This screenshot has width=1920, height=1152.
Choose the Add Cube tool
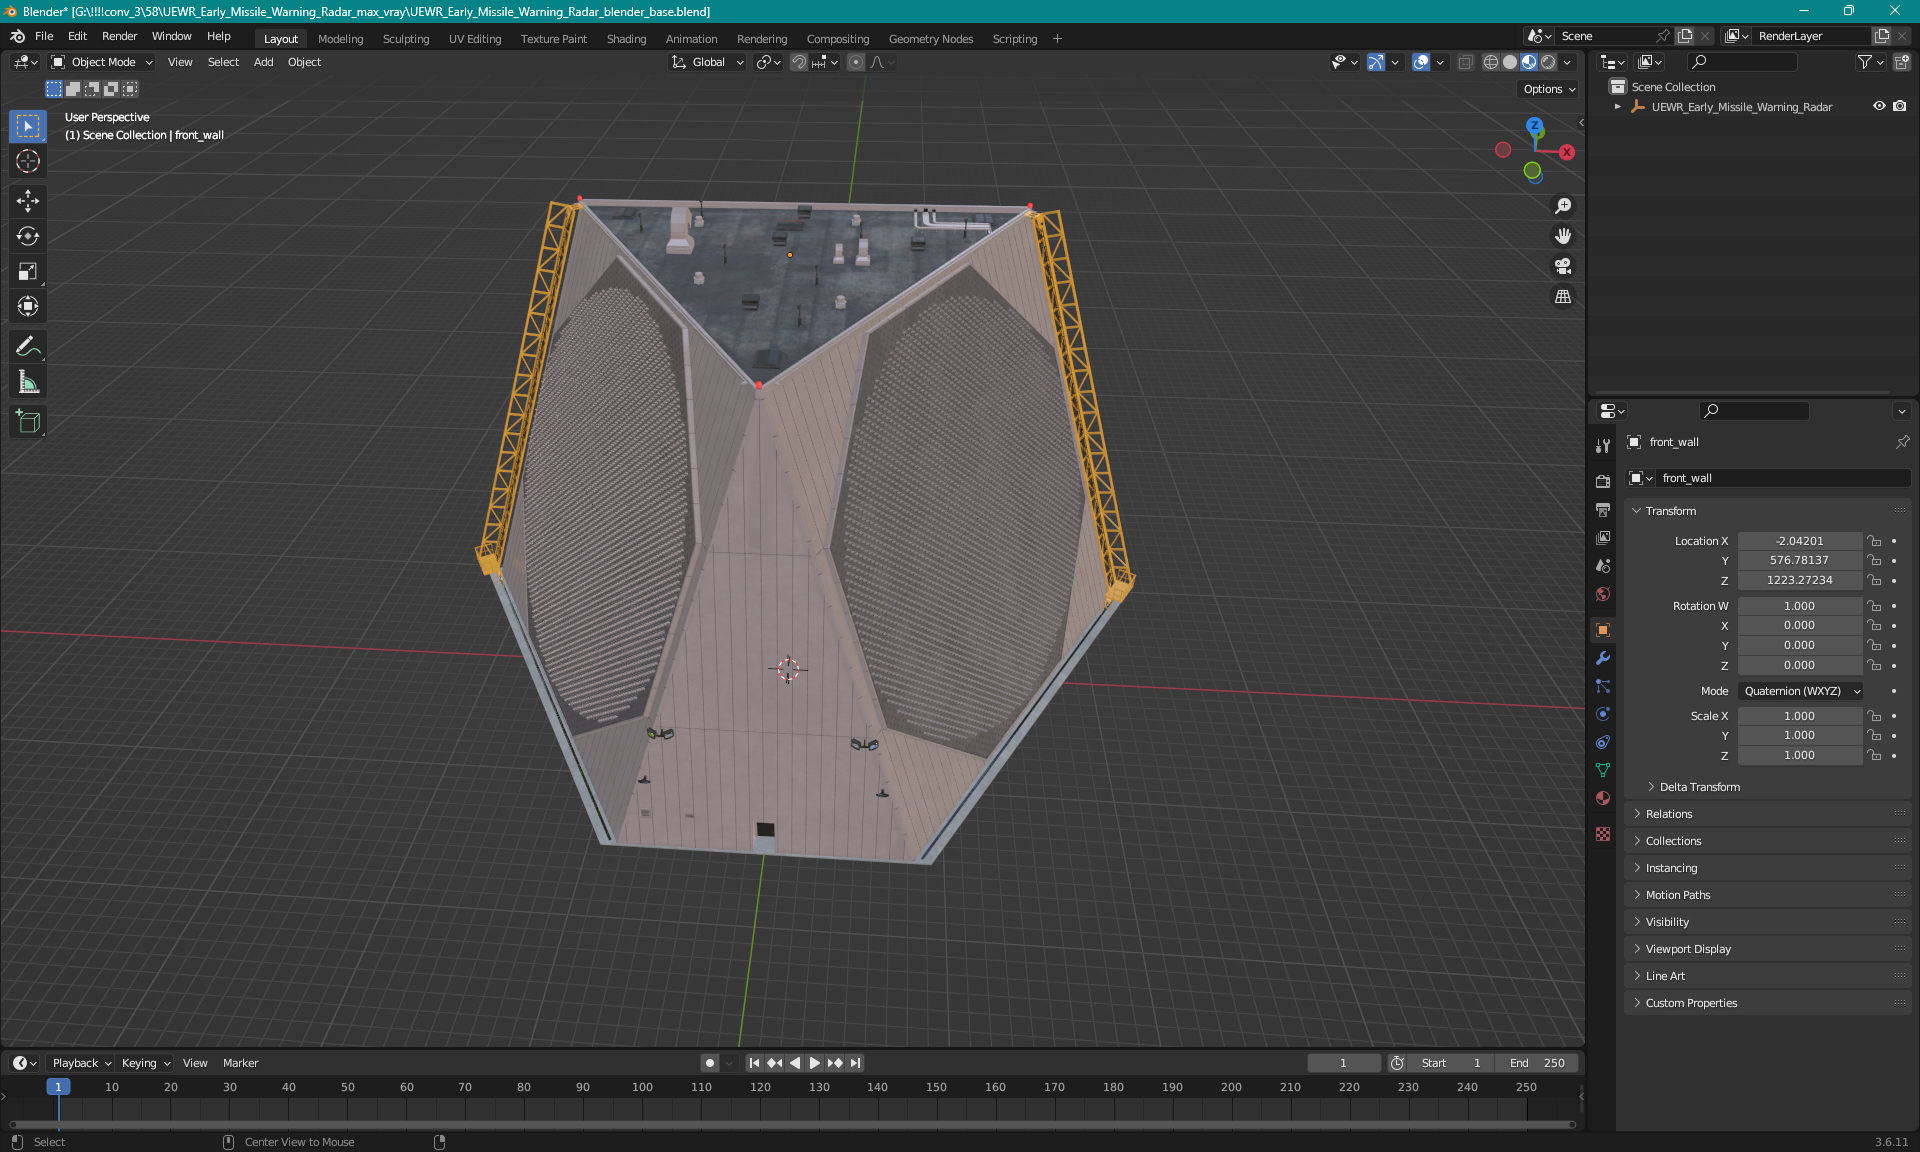click(x=28, y=422)
